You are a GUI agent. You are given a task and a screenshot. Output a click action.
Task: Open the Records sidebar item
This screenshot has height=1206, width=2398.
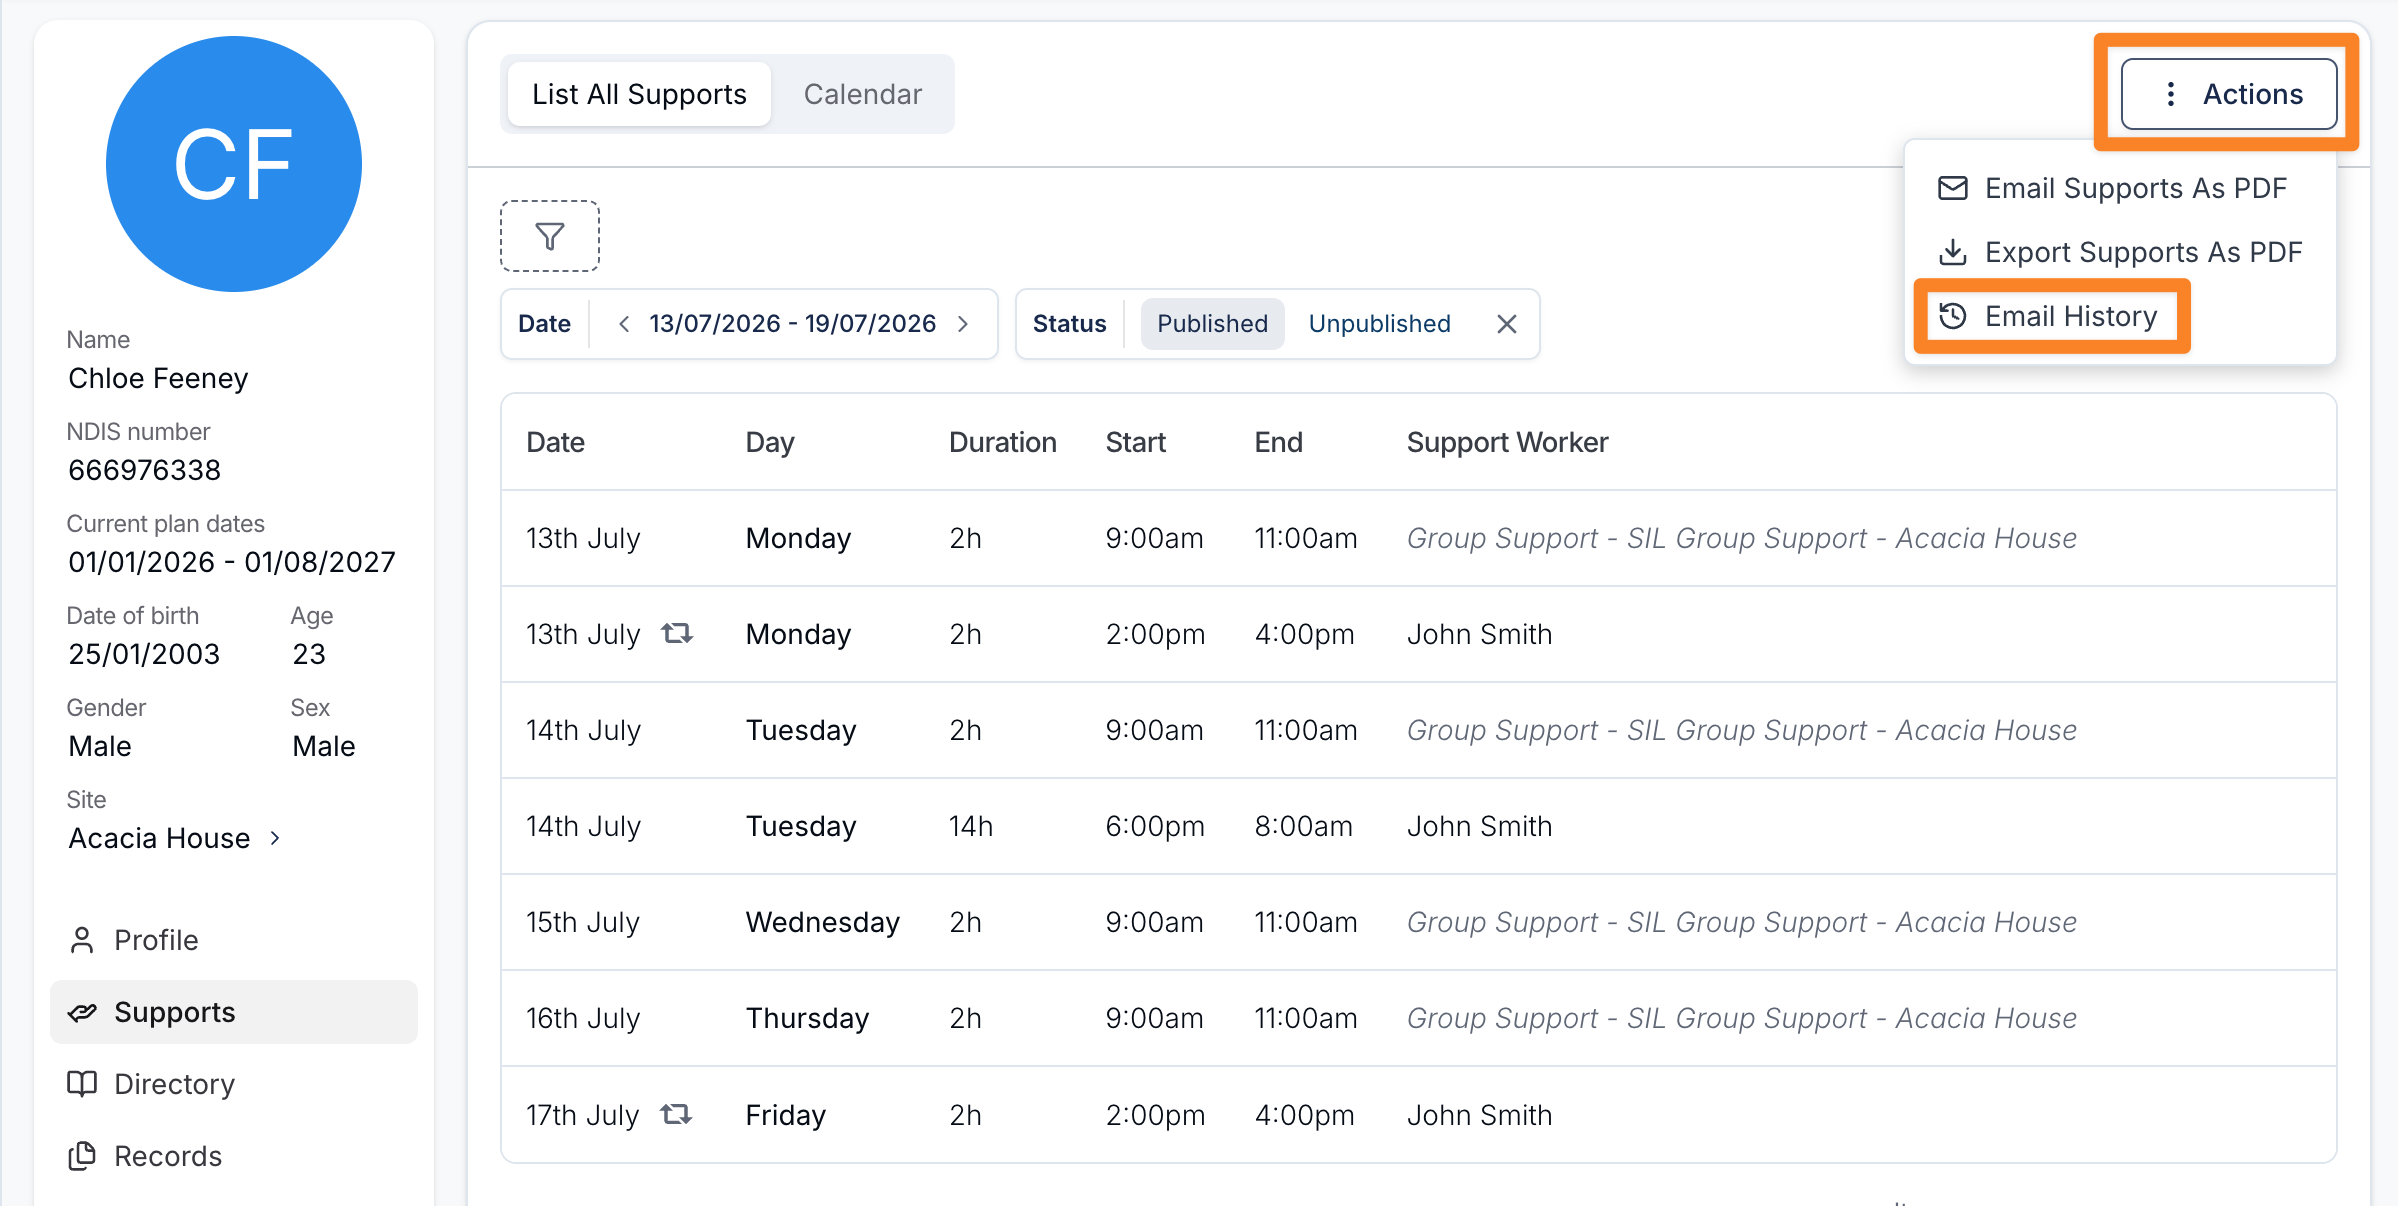(x=234, y=1156)
